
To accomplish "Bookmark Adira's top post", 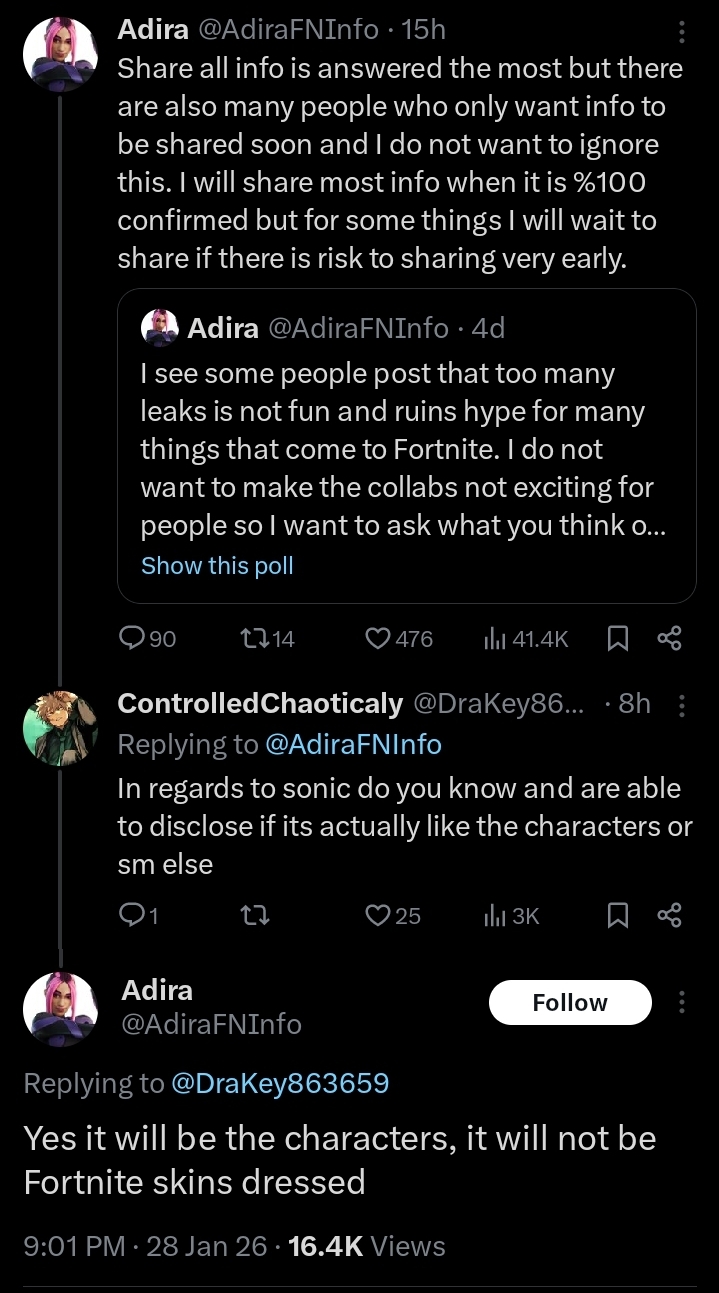I will coord(617,638).
